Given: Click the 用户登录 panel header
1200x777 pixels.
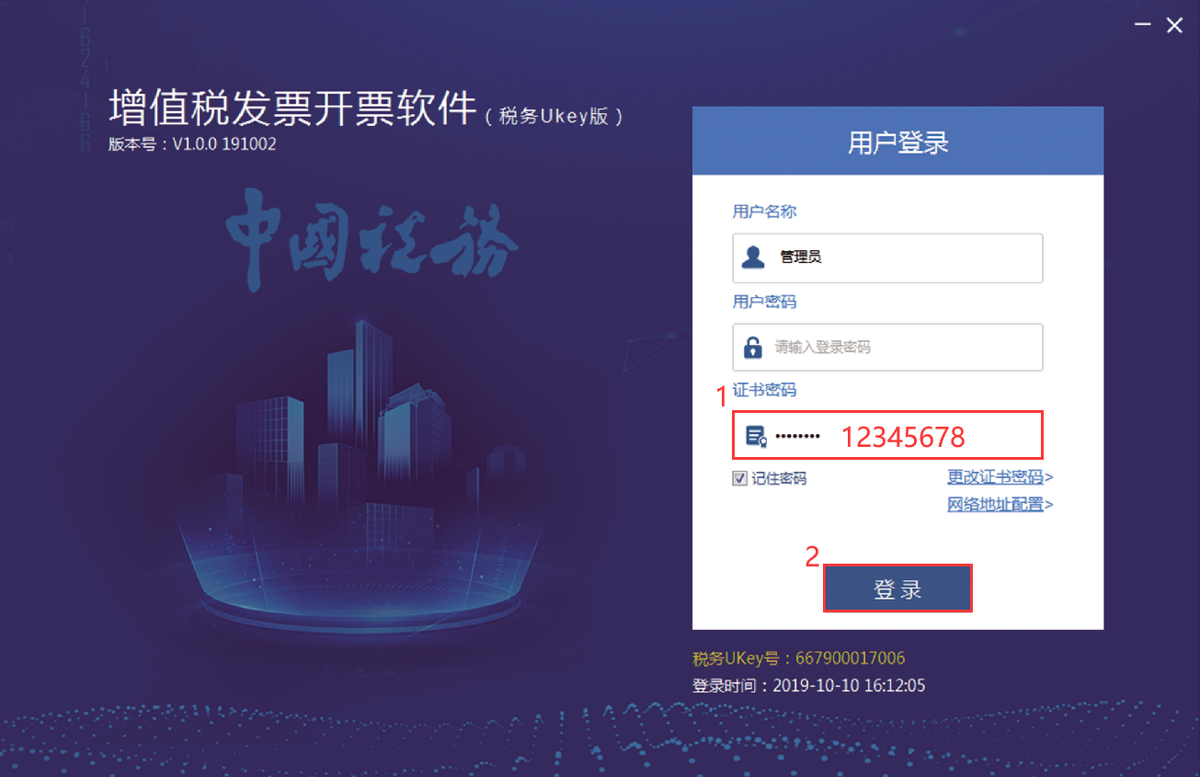Looking at the screenshot, I should 898,142.
